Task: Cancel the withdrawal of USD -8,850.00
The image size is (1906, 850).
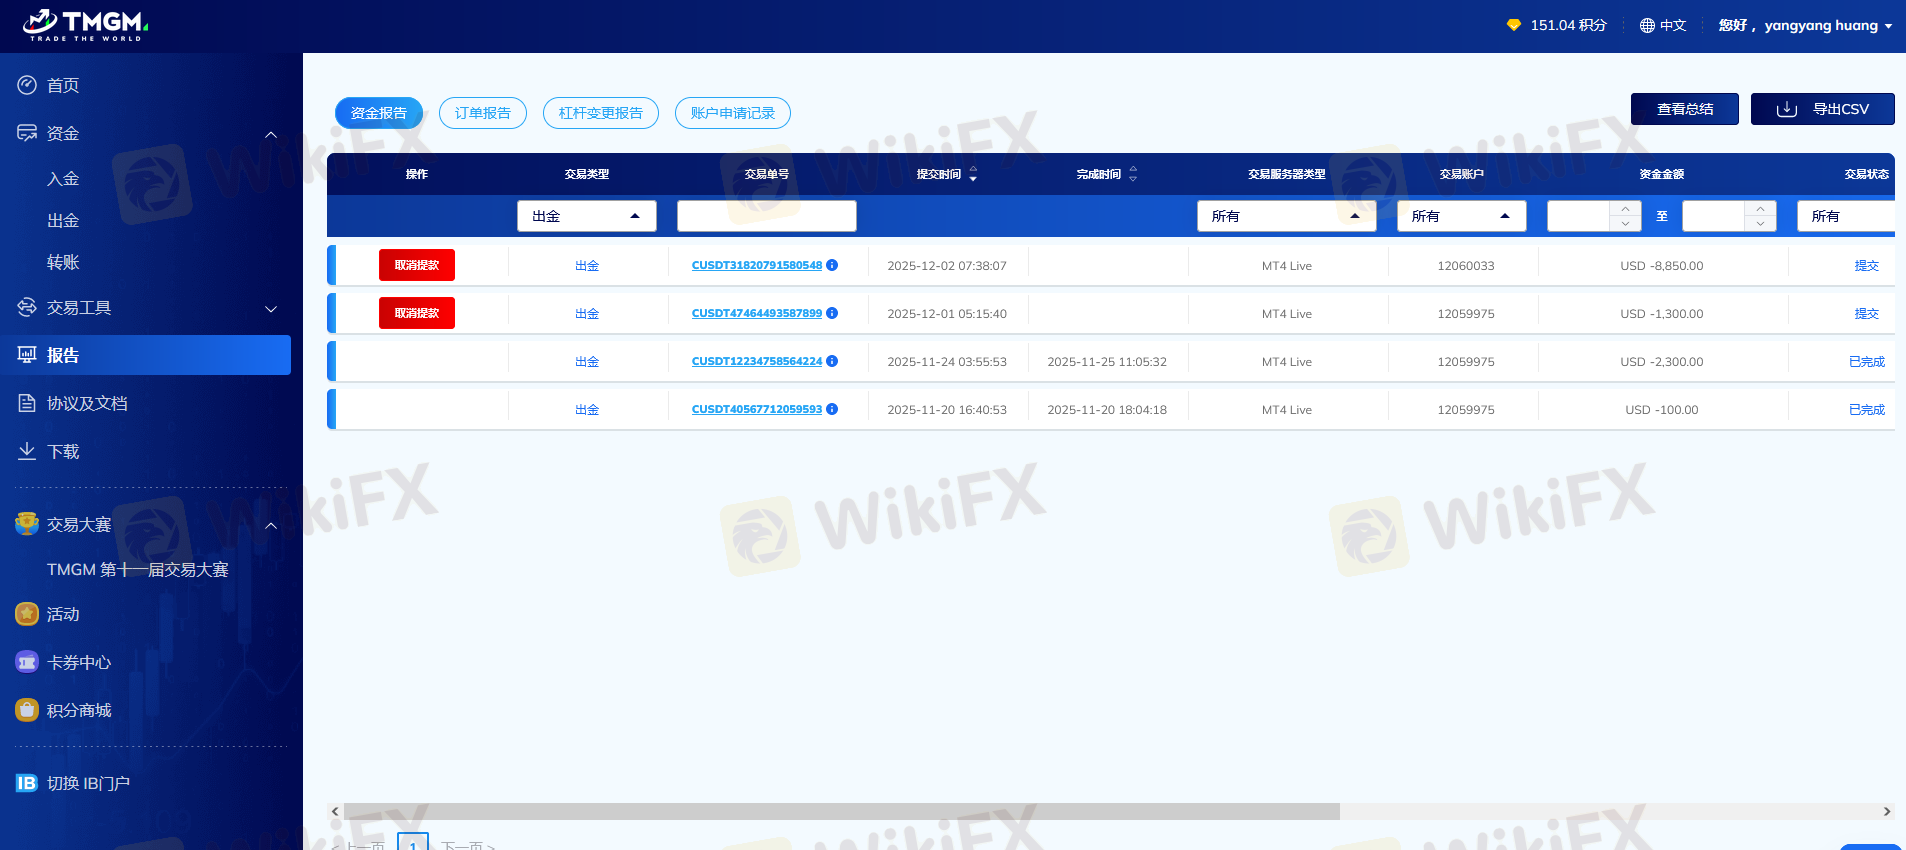Action: [417, 265]
